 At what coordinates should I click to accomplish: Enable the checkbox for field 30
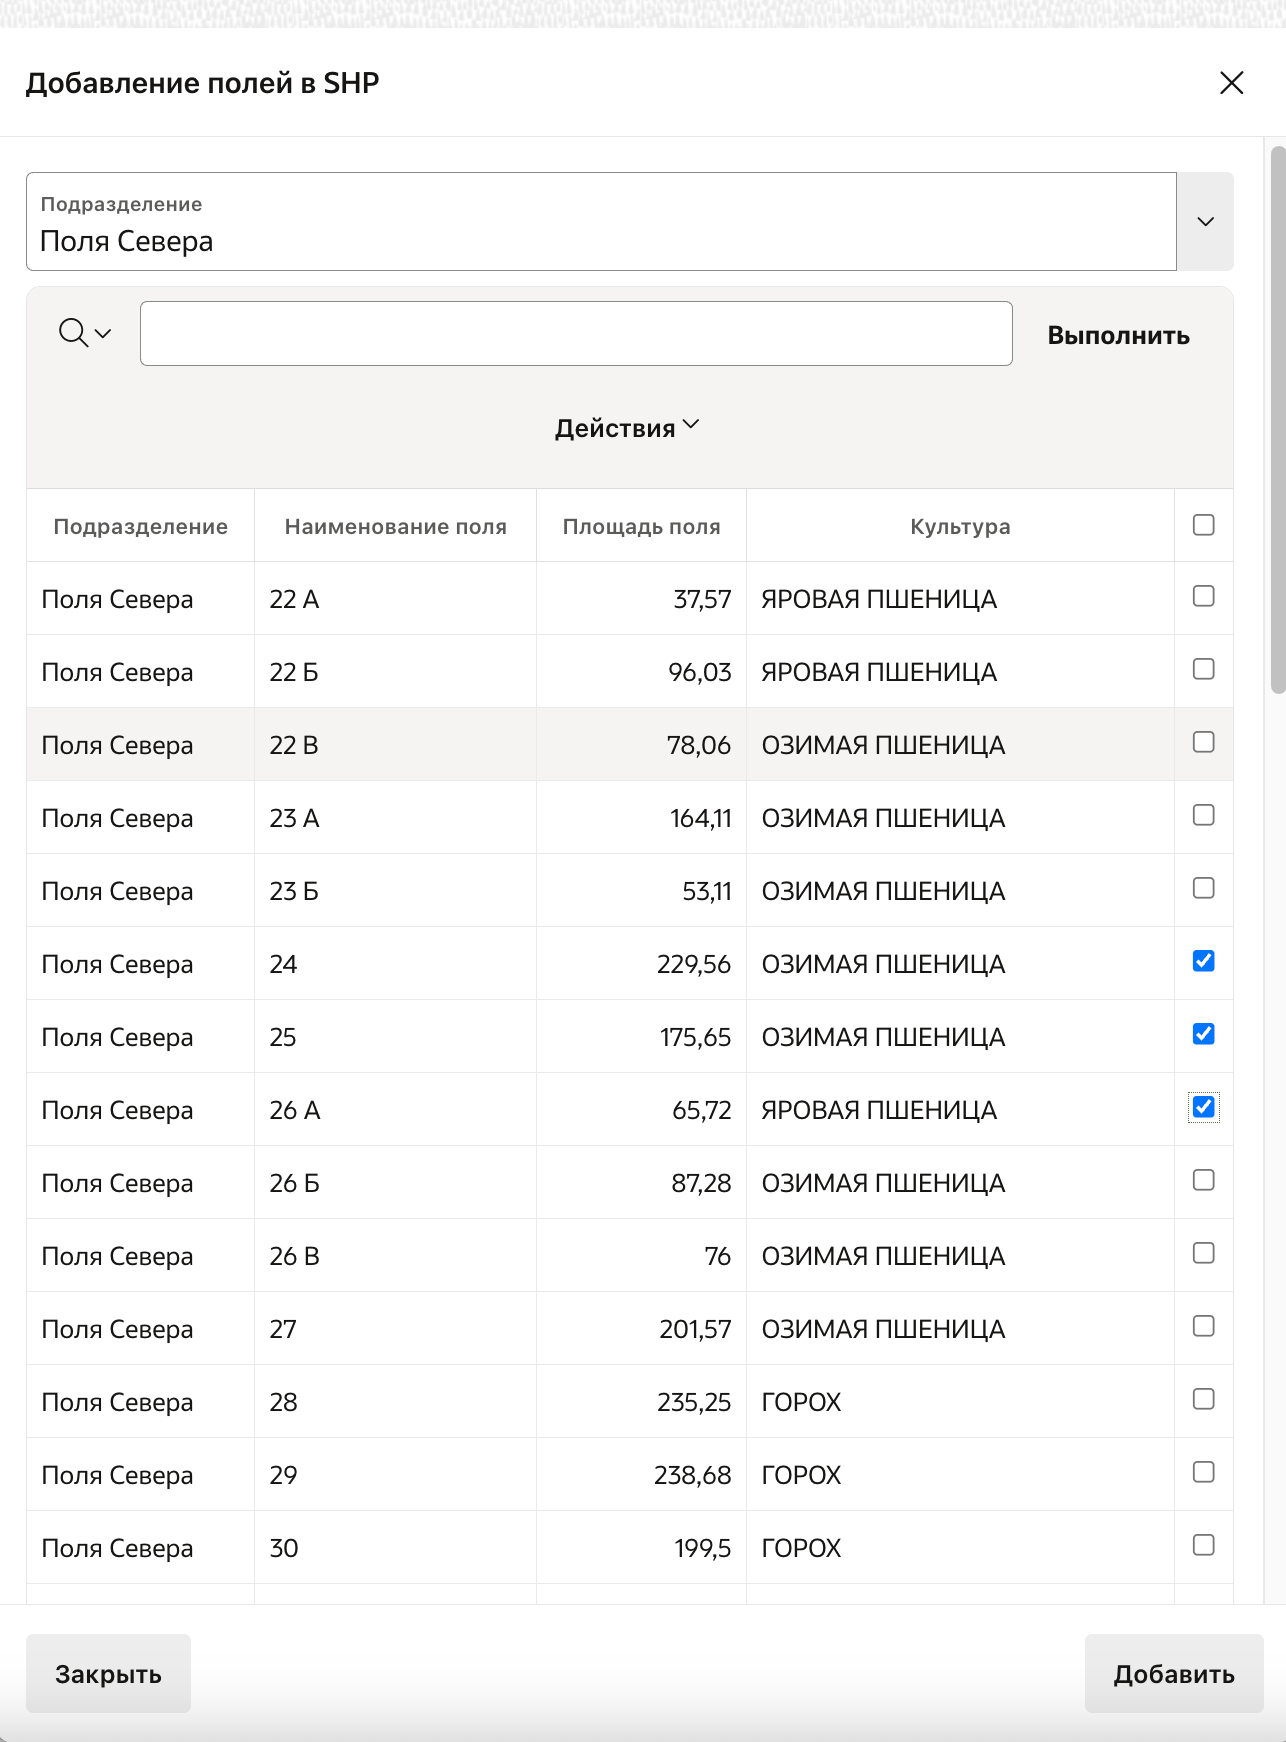(1203, 1546)
